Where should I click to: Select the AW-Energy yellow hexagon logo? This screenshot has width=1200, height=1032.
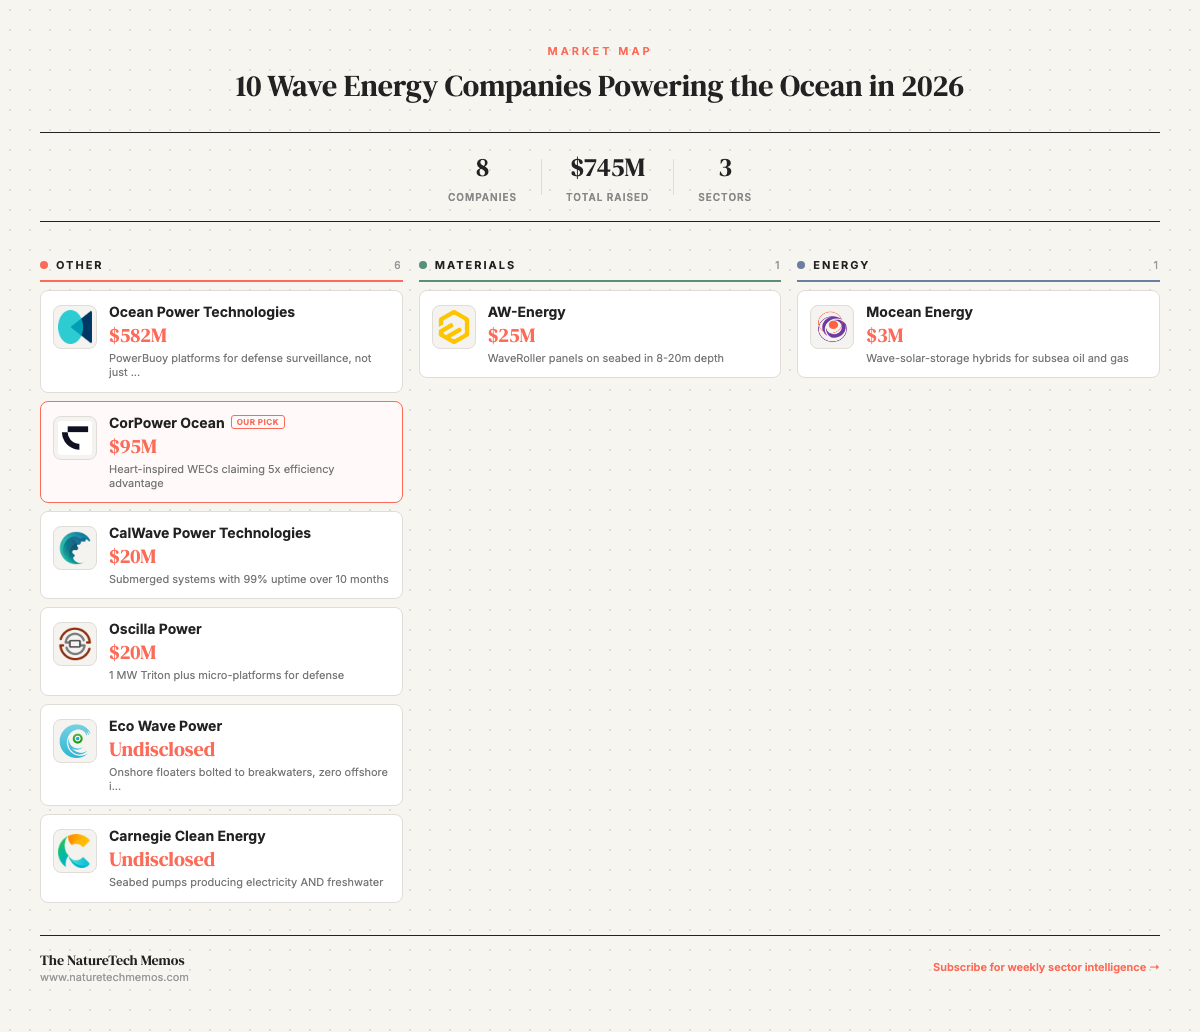(453, 326)
